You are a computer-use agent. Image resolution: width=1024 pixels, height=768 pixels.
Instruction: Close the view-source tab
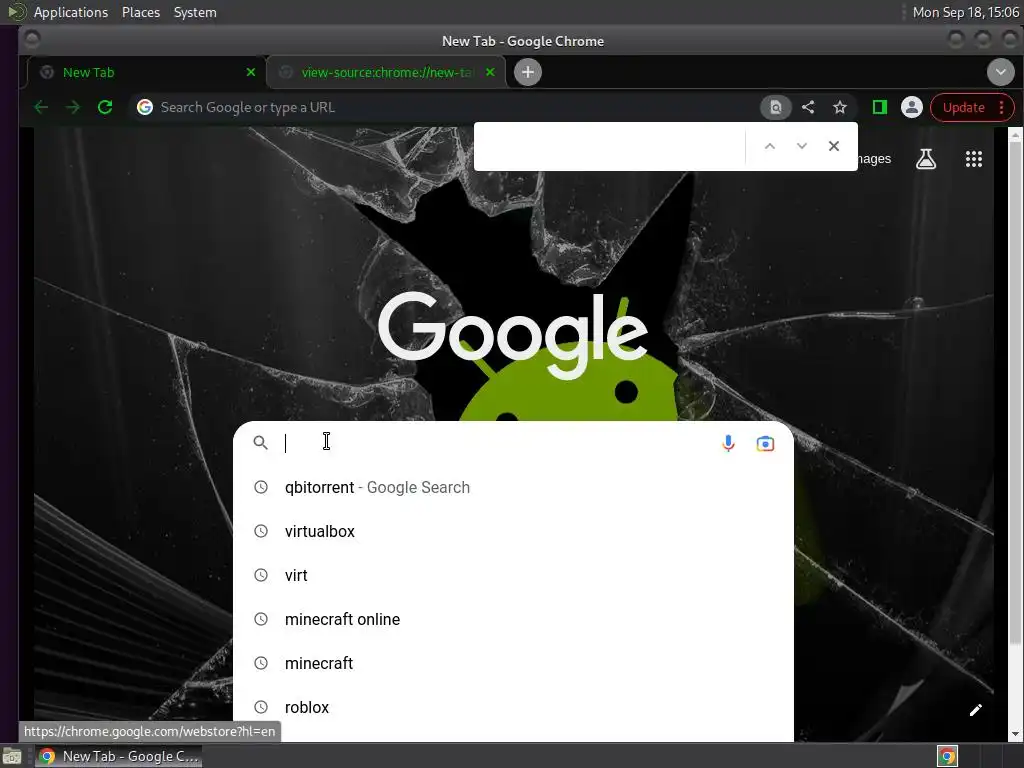click(x=490, y=72)
